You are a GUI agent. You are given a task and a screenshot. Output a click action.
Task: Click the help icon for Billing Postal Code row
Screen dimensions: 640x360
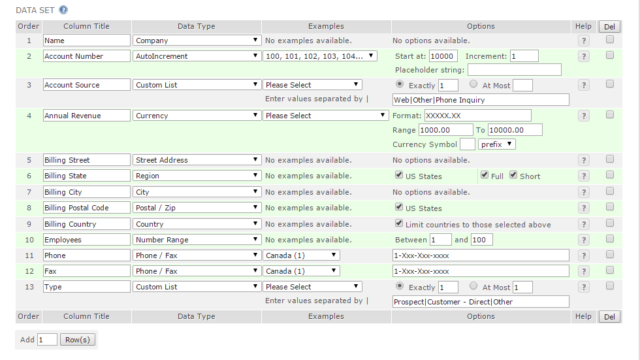tap(584, 208)
